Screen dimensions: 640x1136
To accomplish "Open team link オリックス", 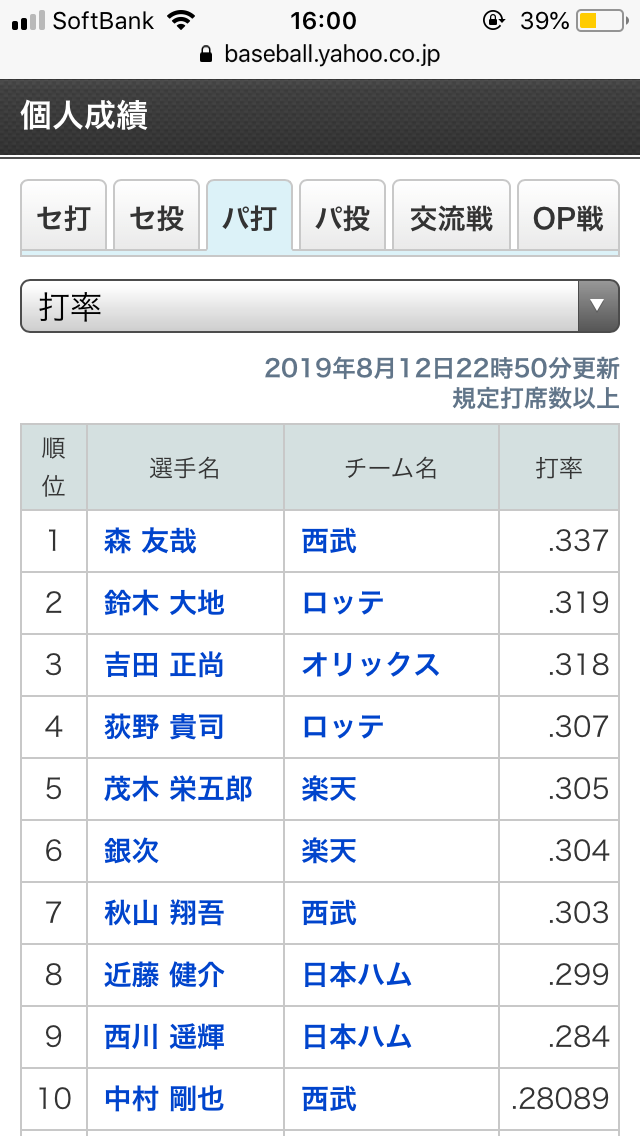I will (x=371, y=664).
